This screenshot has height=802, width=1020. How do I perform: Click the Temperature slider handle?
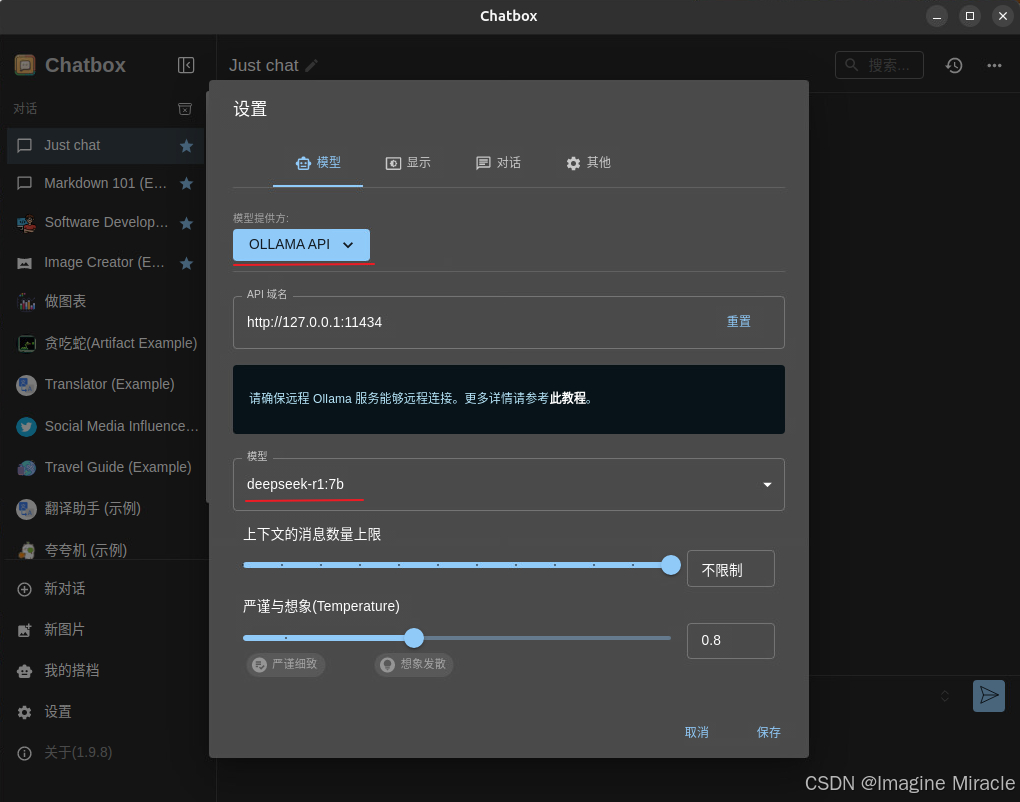point(414,638)
